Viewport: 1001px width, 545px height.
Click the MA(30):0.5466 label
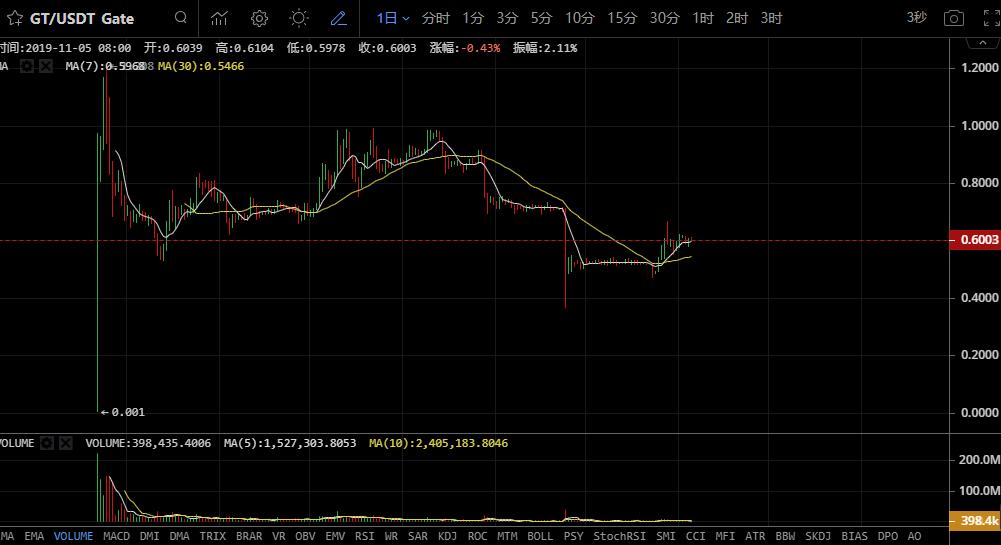[200, 66]
